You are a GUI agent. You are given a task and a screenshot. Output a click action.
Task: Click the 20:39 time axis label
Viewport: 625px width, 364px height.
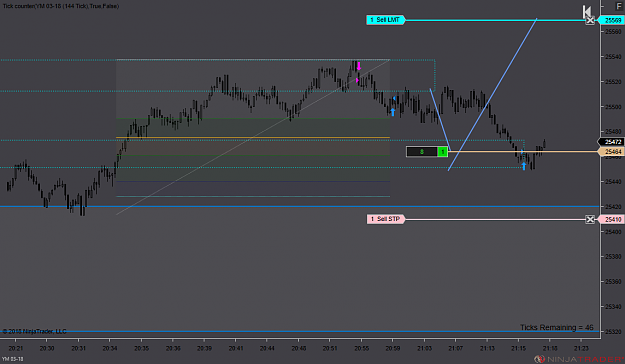coord(204,348)
